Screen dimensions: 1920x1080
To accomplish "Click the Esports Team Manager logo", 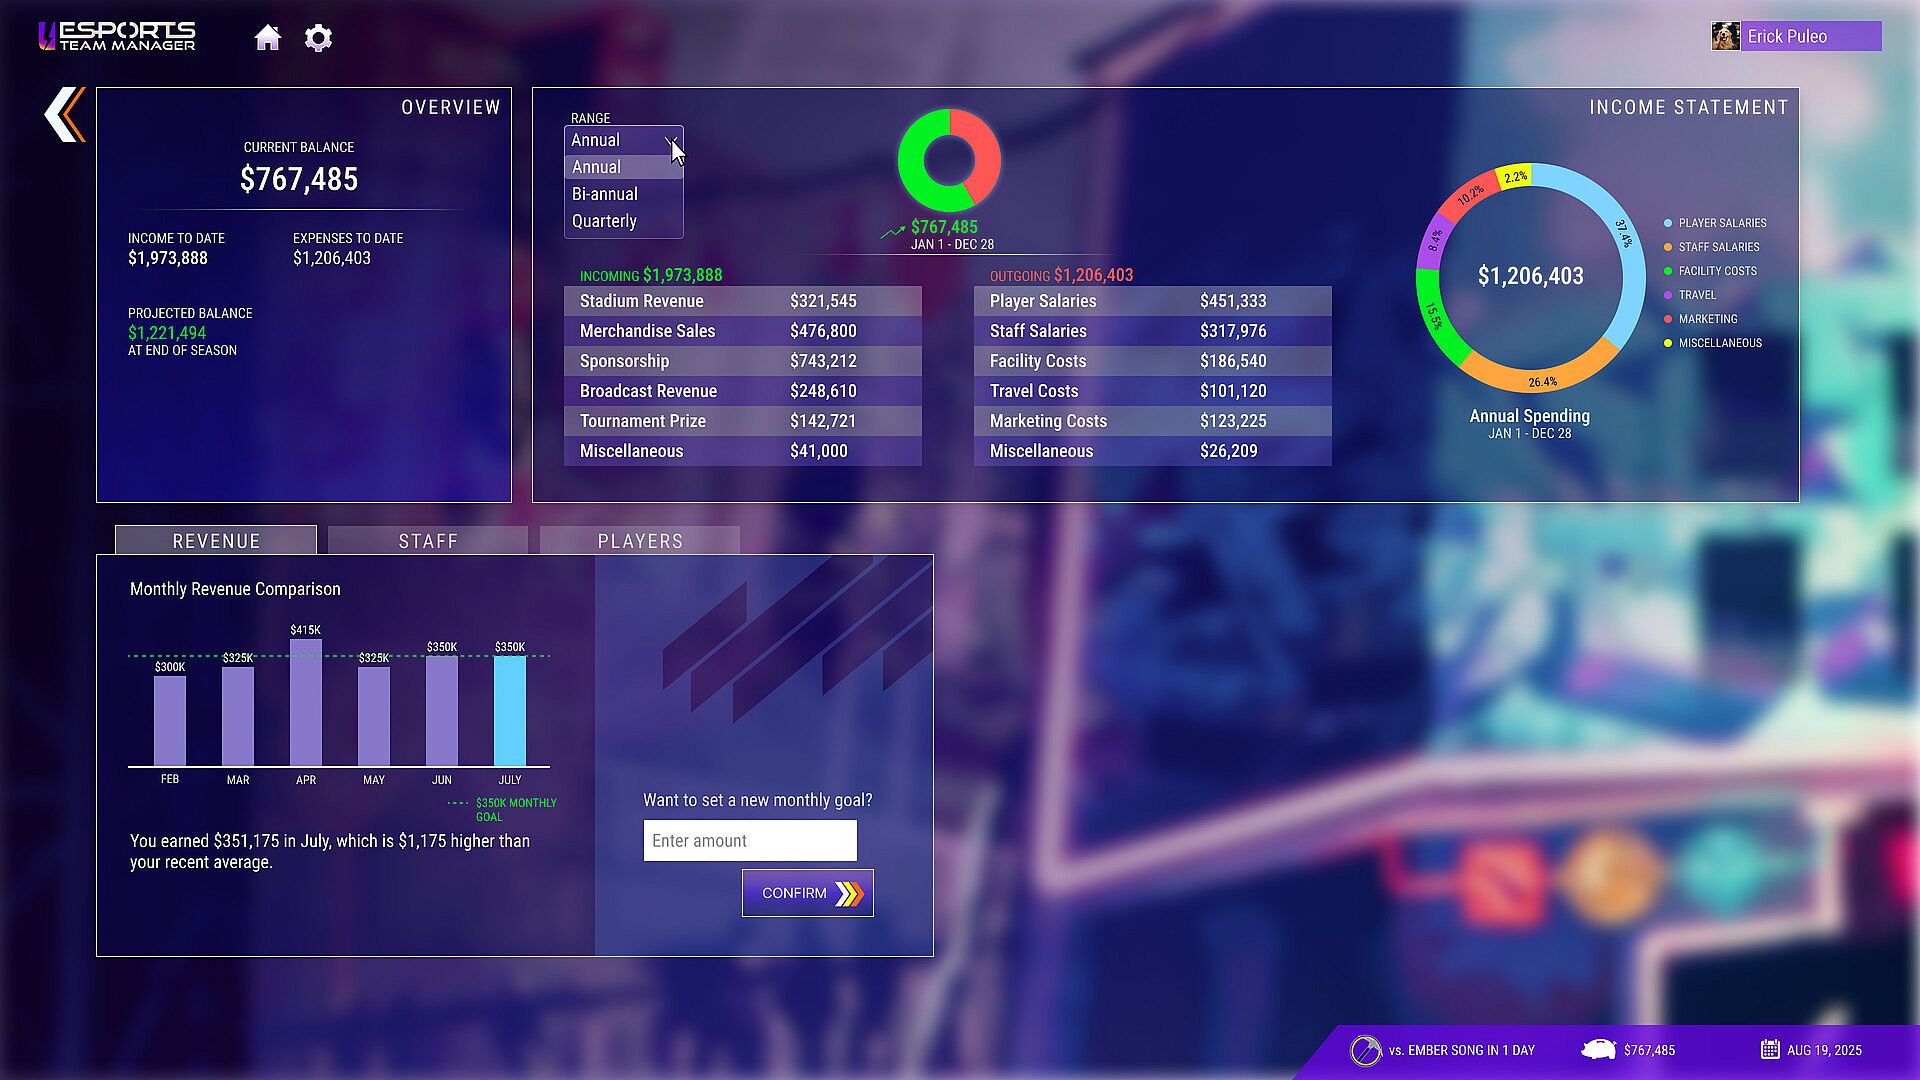I will click(x=117, y=37).
